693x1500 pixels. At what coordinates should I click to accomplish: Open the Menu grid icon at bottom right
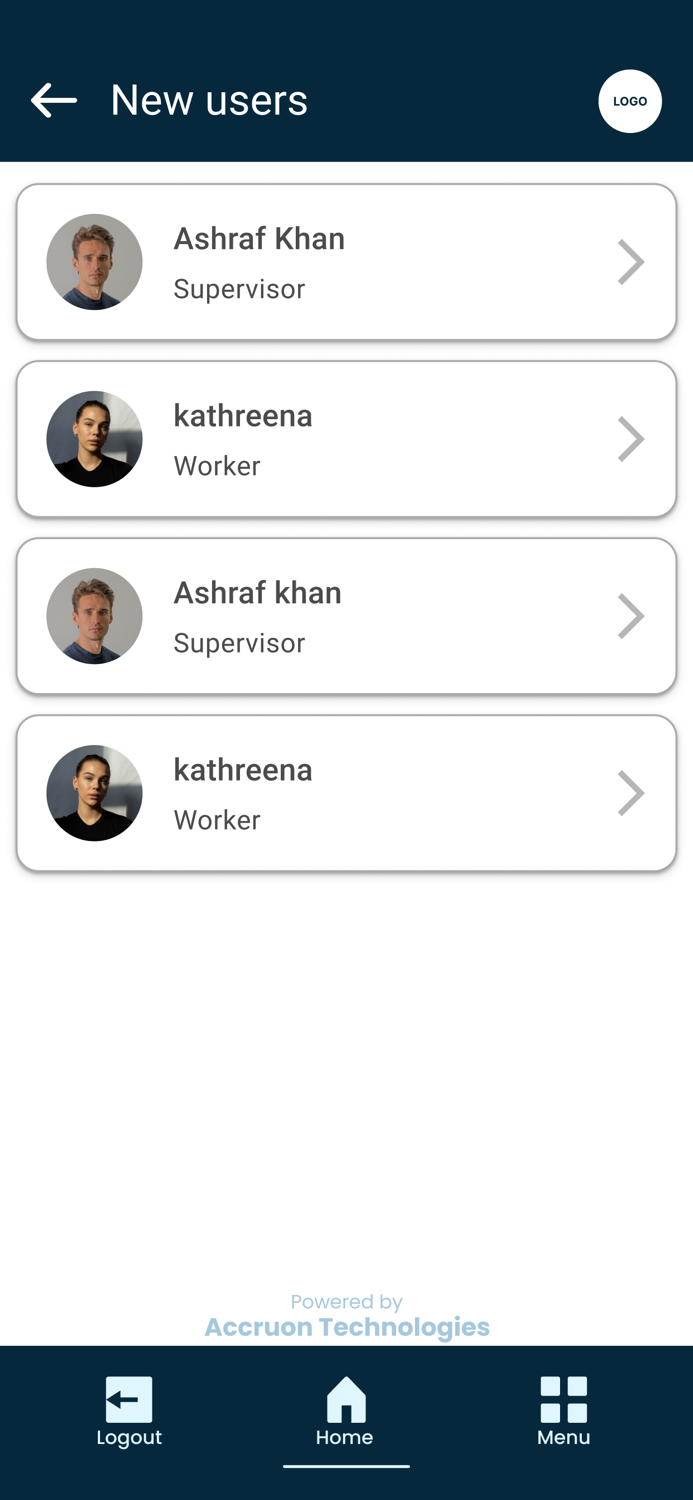(x=563, y=1397)
